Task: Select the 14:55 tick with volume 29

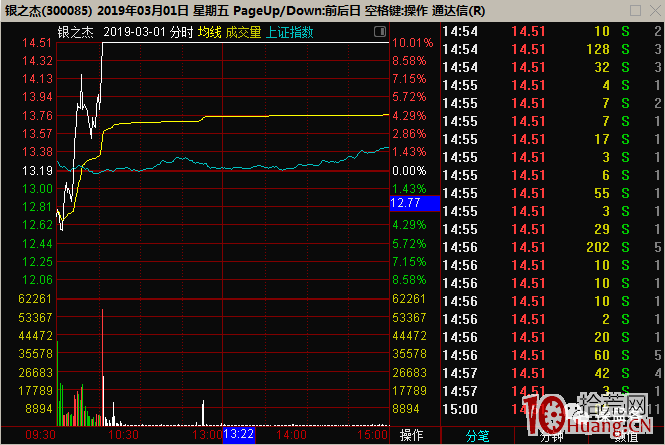Action: pos(551,229)
